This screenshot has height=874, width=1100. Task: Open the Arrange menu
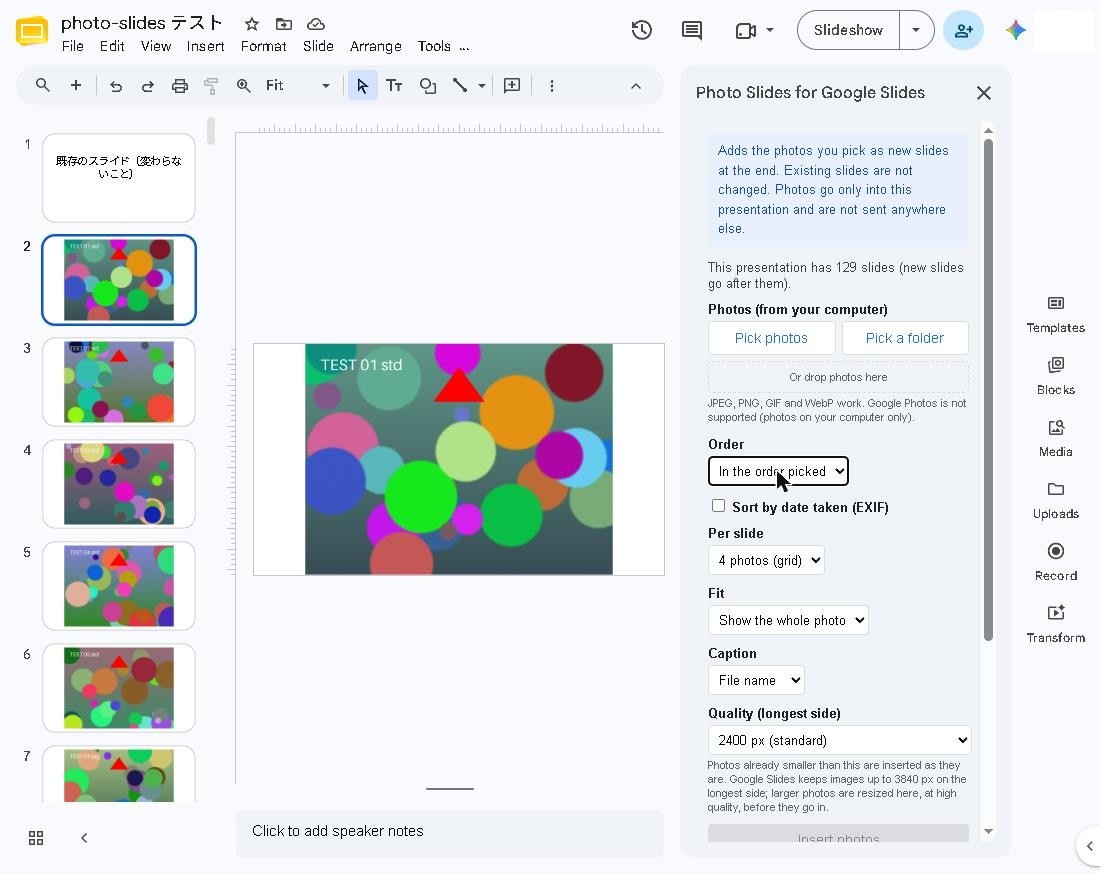(x=375, y=46)
